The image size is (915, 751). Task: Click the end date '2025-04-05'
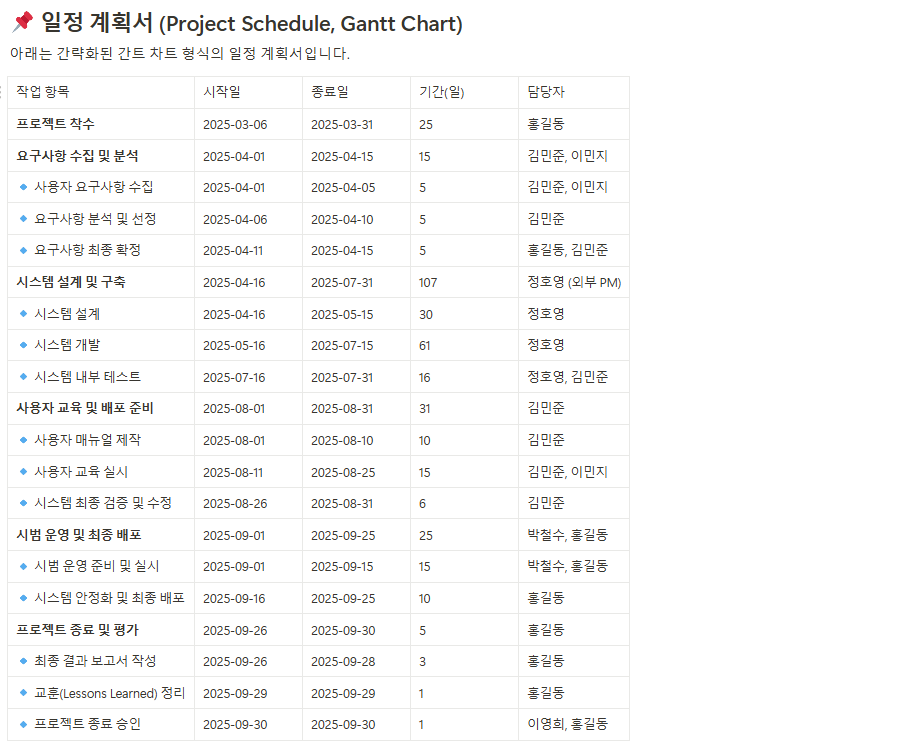pyautogui.click(x=343, y=188)
